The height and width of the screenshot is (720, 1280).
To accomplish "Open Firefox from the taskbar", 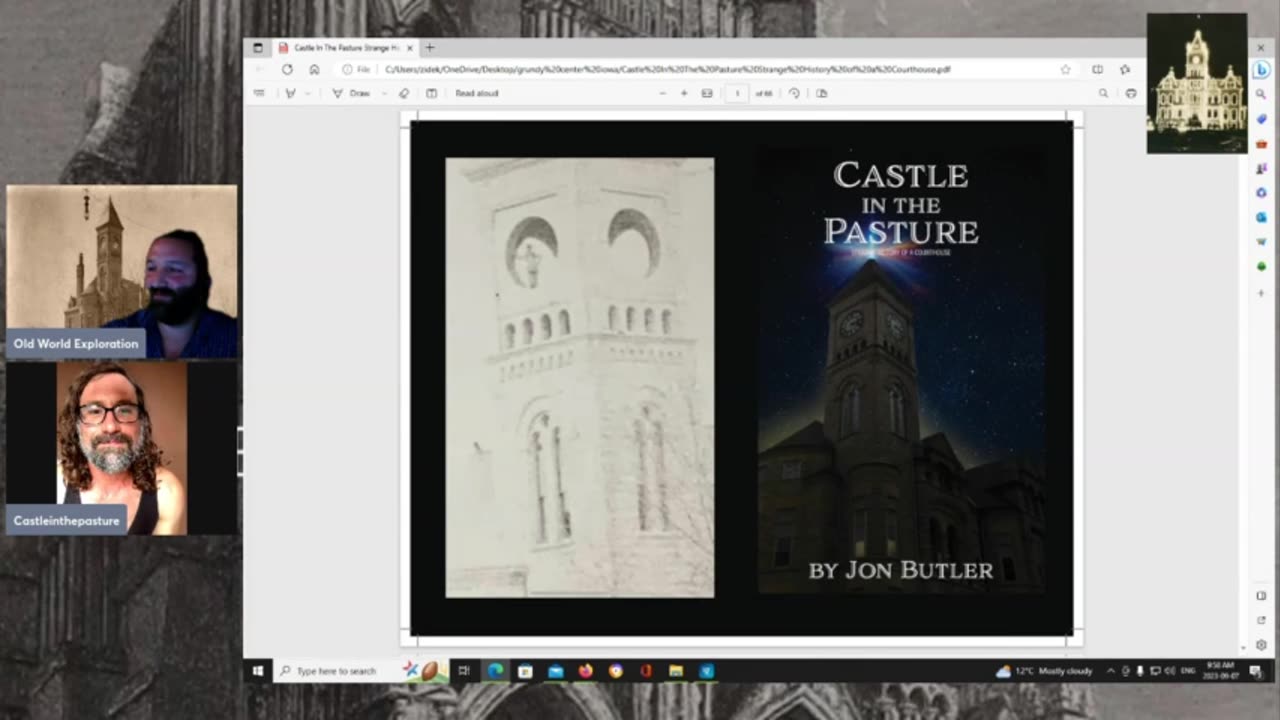I will (x=585, y=671).
